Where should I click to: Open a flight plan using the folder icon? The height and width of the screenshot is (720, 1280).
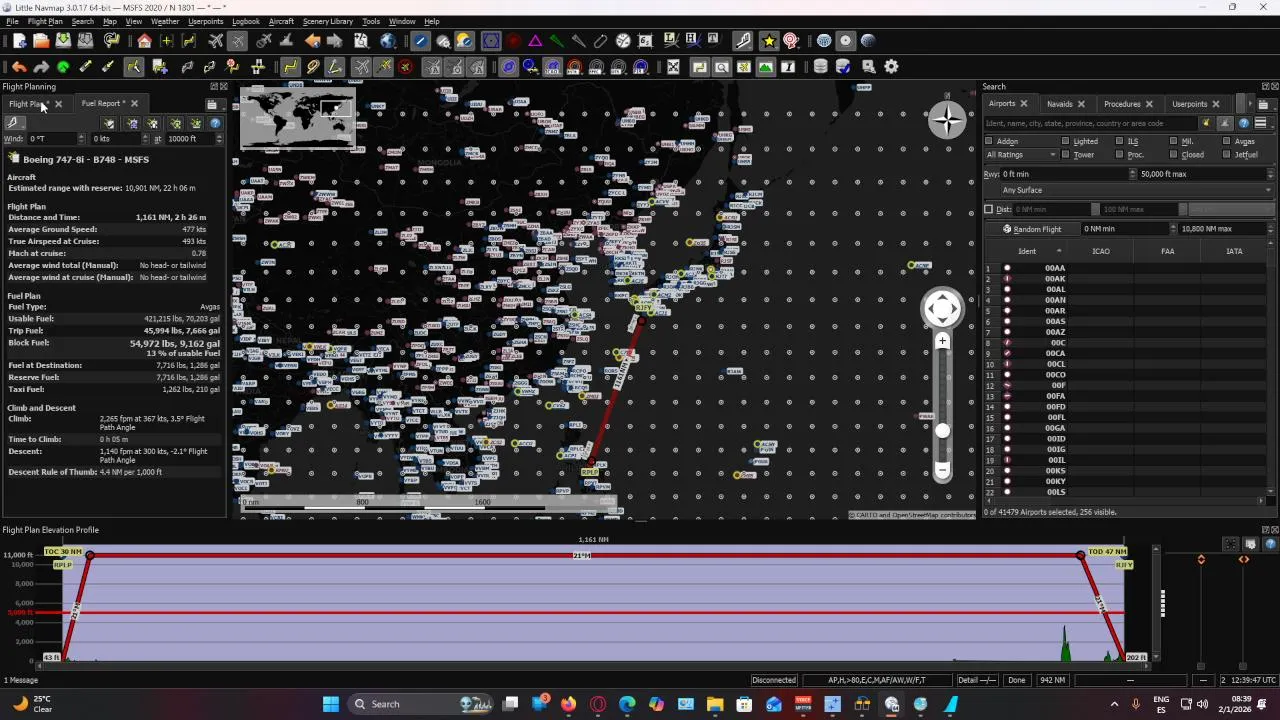point(41,41)
